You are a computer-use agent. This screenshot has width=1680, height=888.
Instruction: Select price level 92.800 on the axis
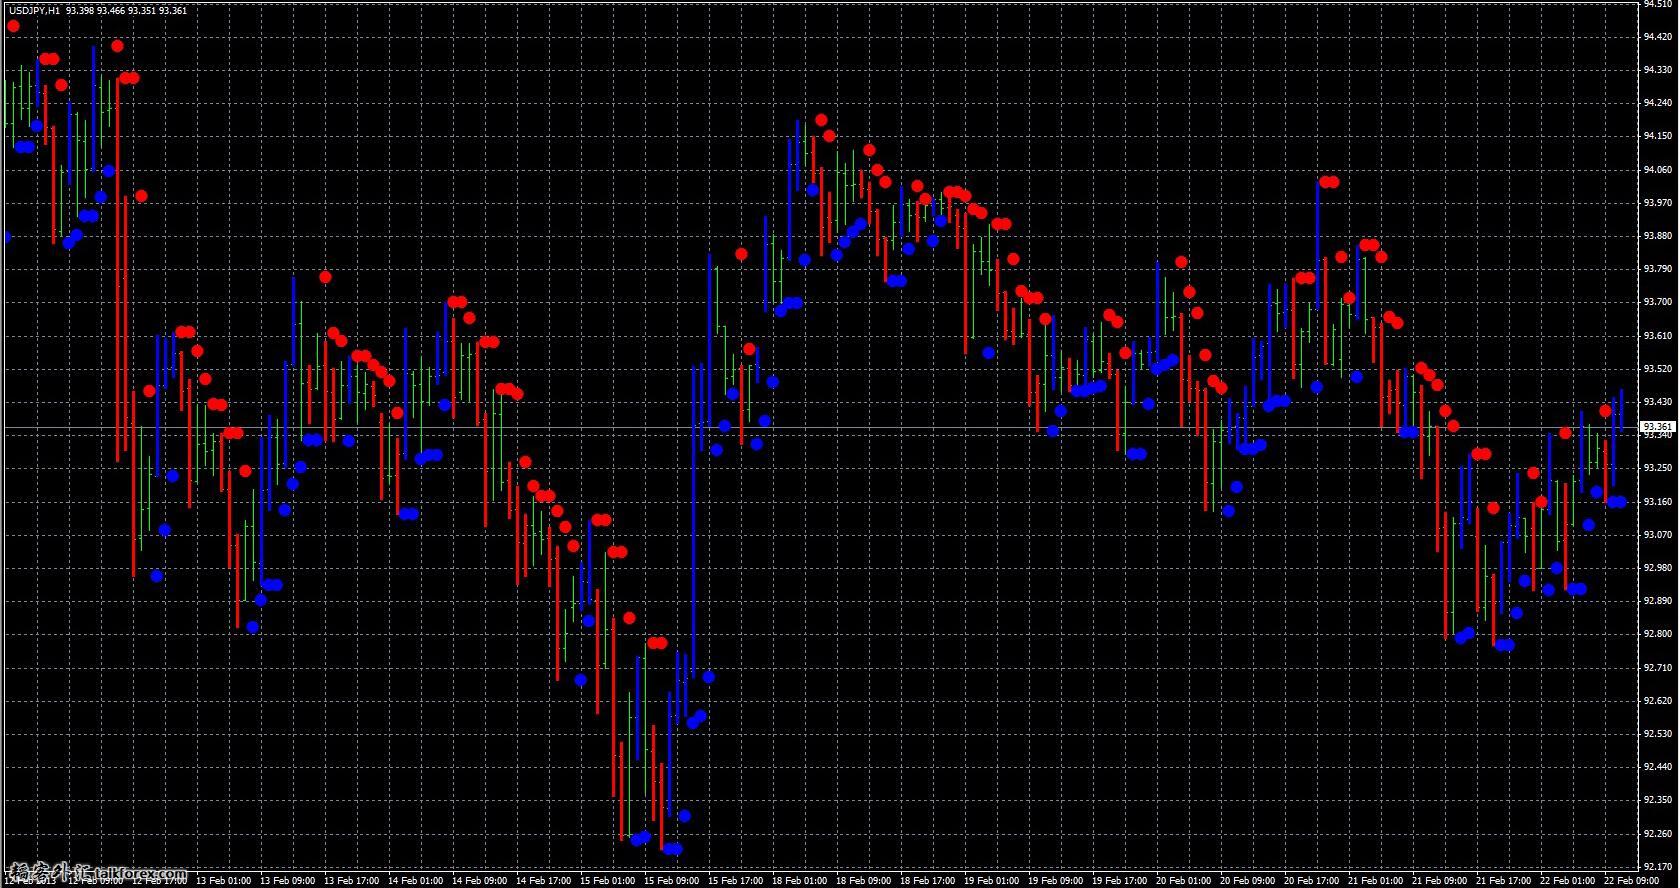[1658, 634]
